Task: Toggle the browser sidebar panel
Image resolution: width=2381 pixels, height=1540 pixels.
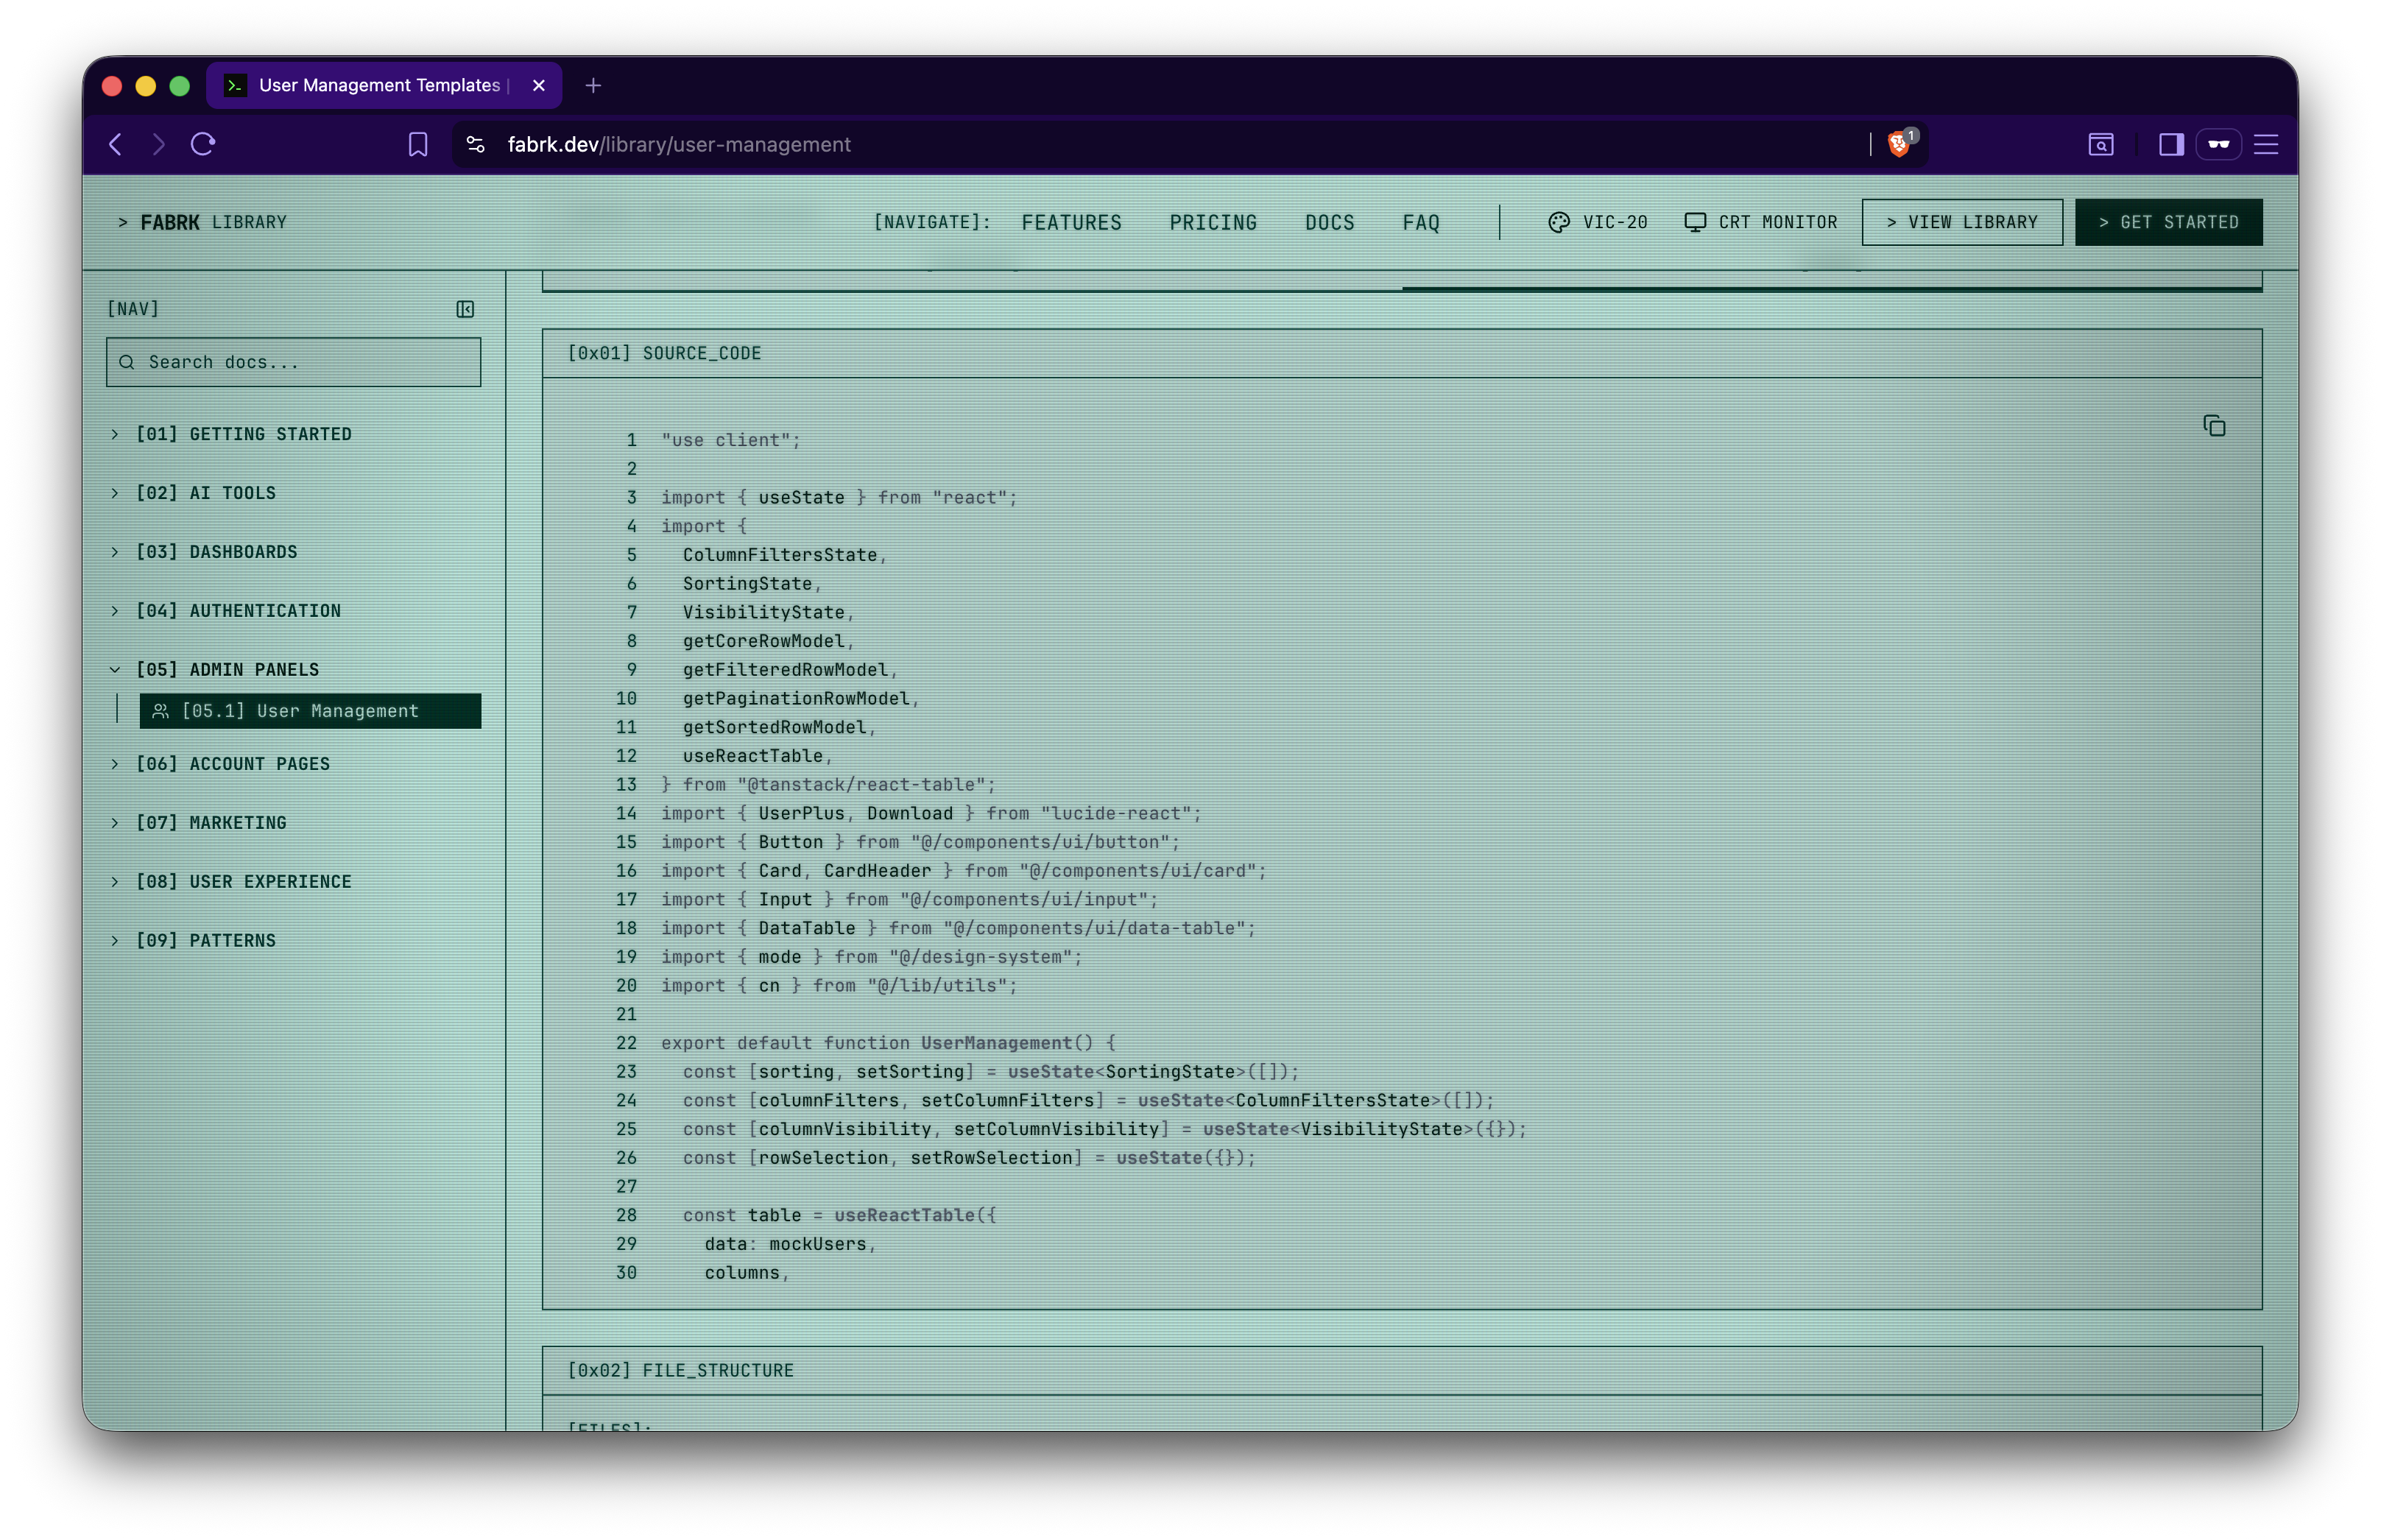Action: pos(2170,144)
